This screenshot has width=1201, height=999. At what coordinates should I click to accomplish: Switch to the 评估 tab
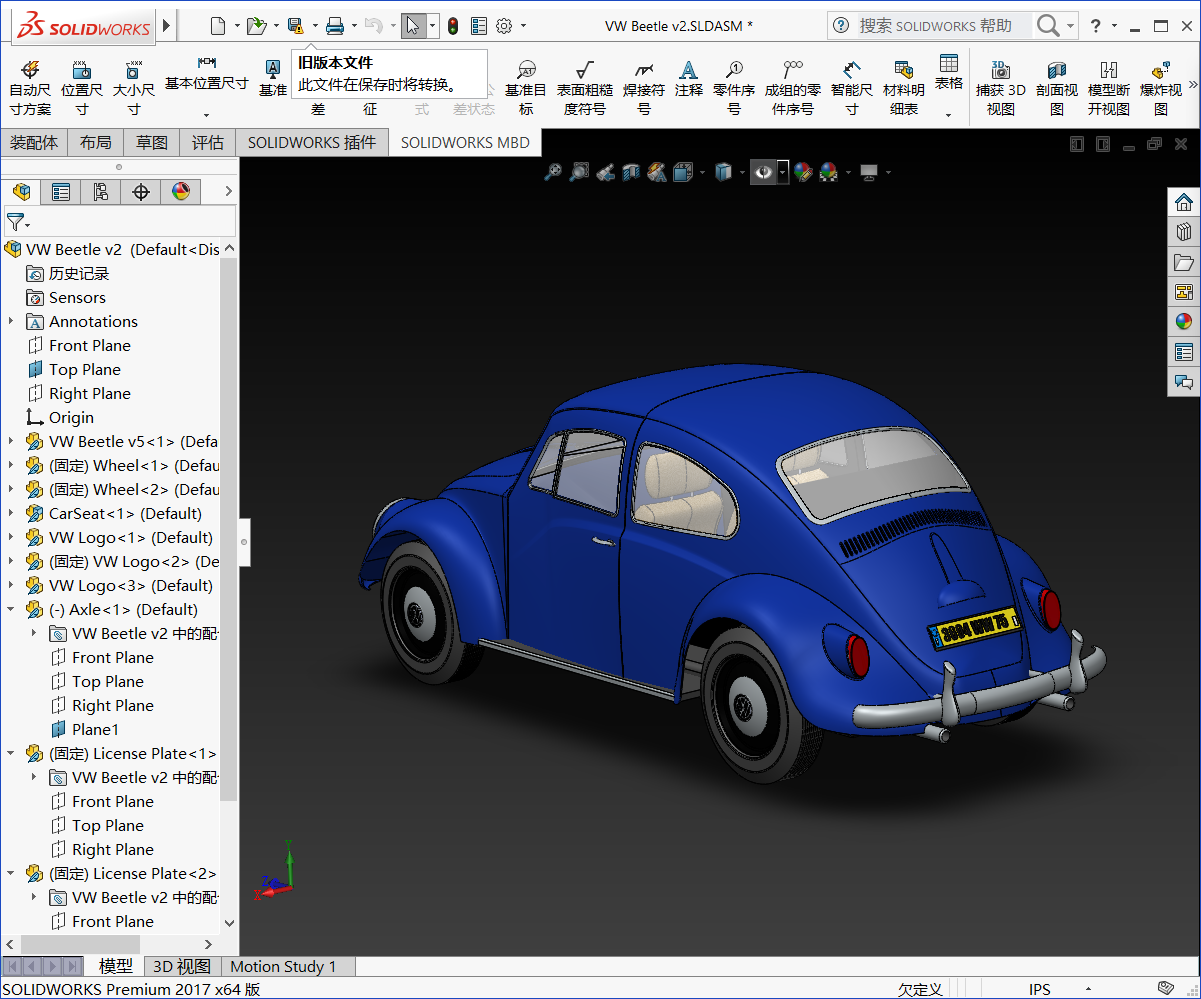pyautogui.click(x=208, y=143)
